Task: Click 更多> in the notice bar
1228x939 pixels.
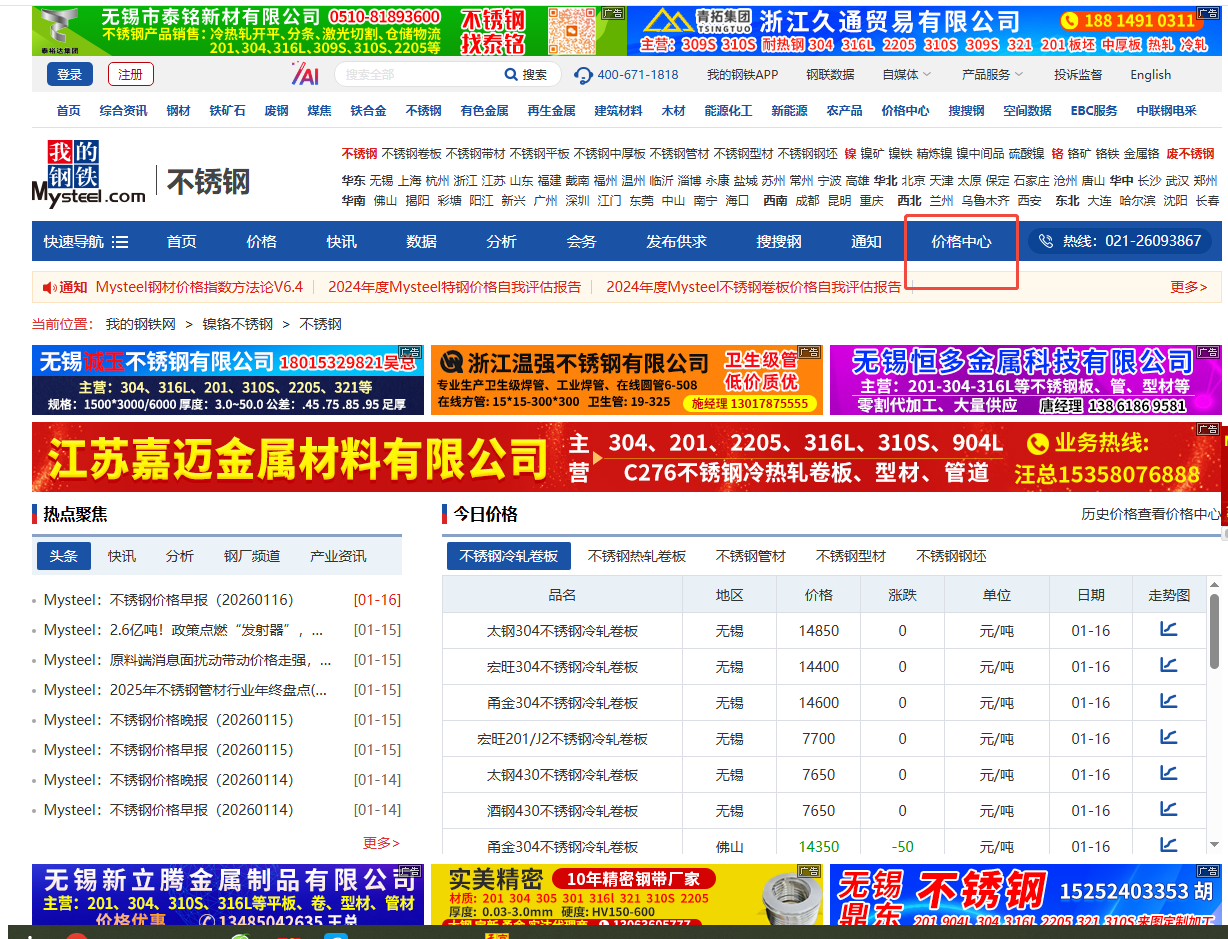Action: (1188, 287)
